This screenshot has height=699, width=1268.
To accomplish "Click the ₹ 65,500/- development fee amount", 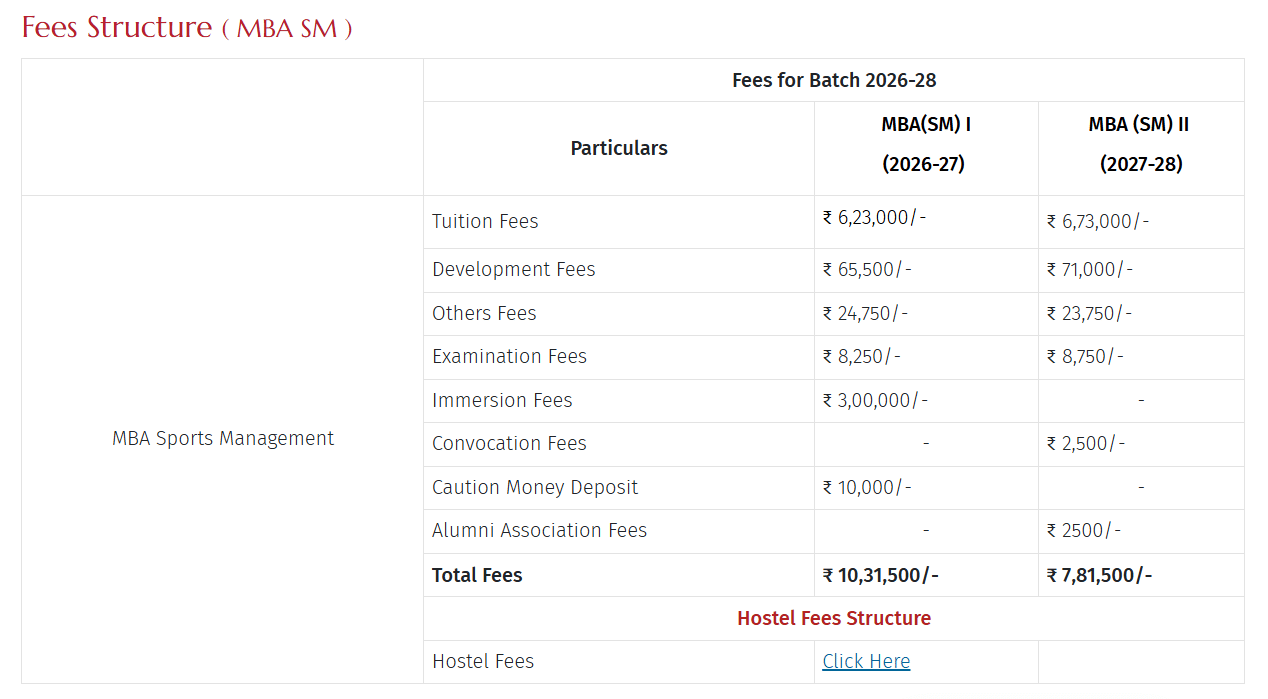I will 866,270.
